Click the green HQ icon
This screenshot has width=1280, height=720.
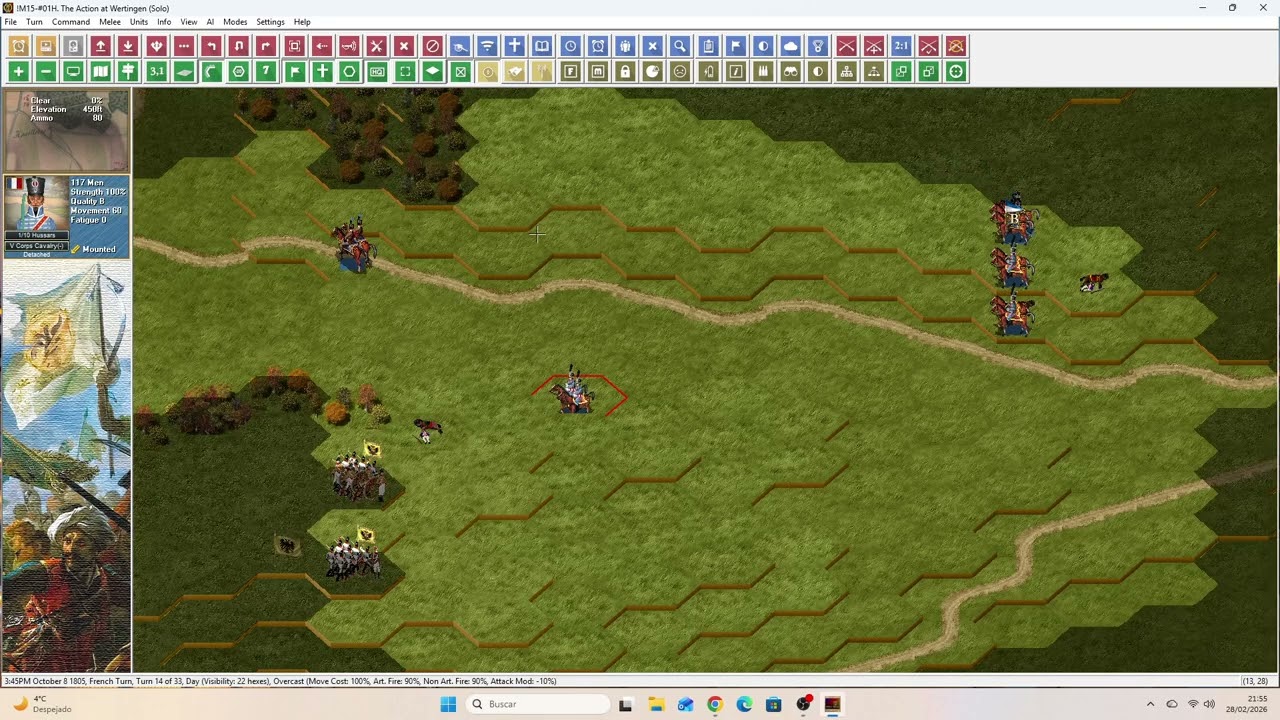click(377, 72)
